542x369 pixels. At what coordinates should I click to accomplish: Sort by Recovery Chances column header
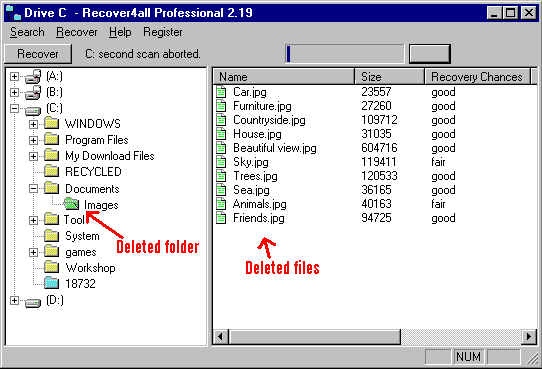478,76
